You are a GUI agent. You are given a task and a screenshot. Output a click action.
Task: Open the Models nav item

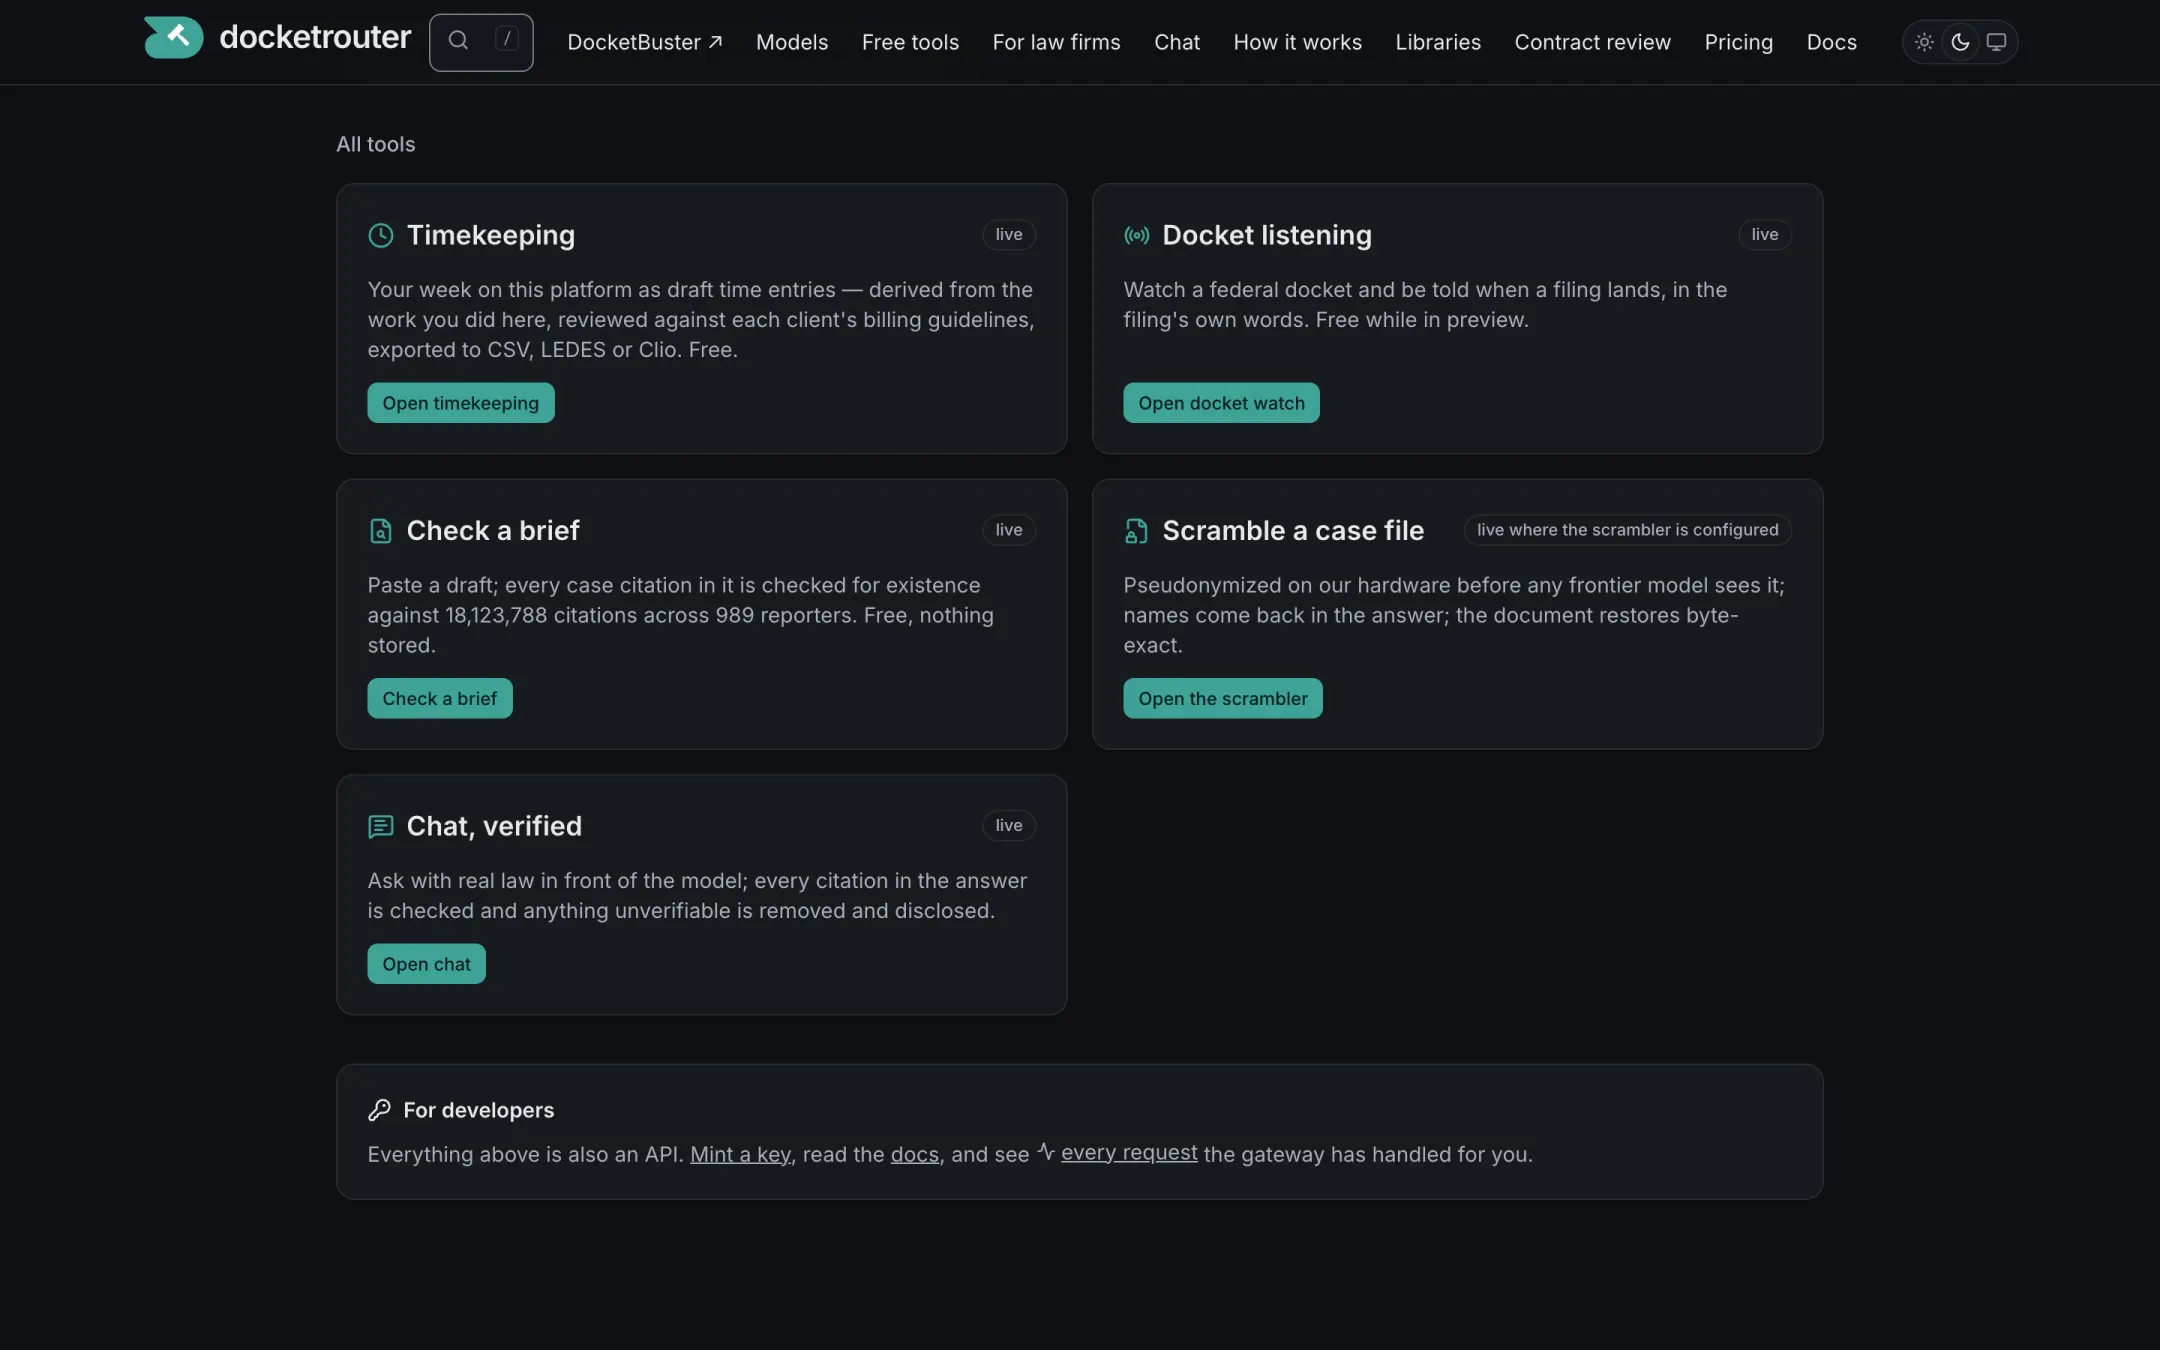[792, 42]
